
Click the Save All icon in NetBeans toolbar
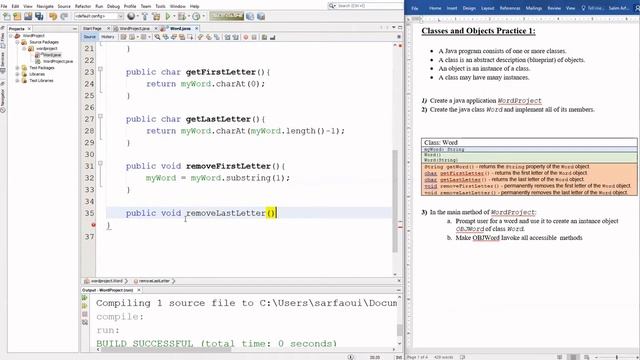(39, 16)
